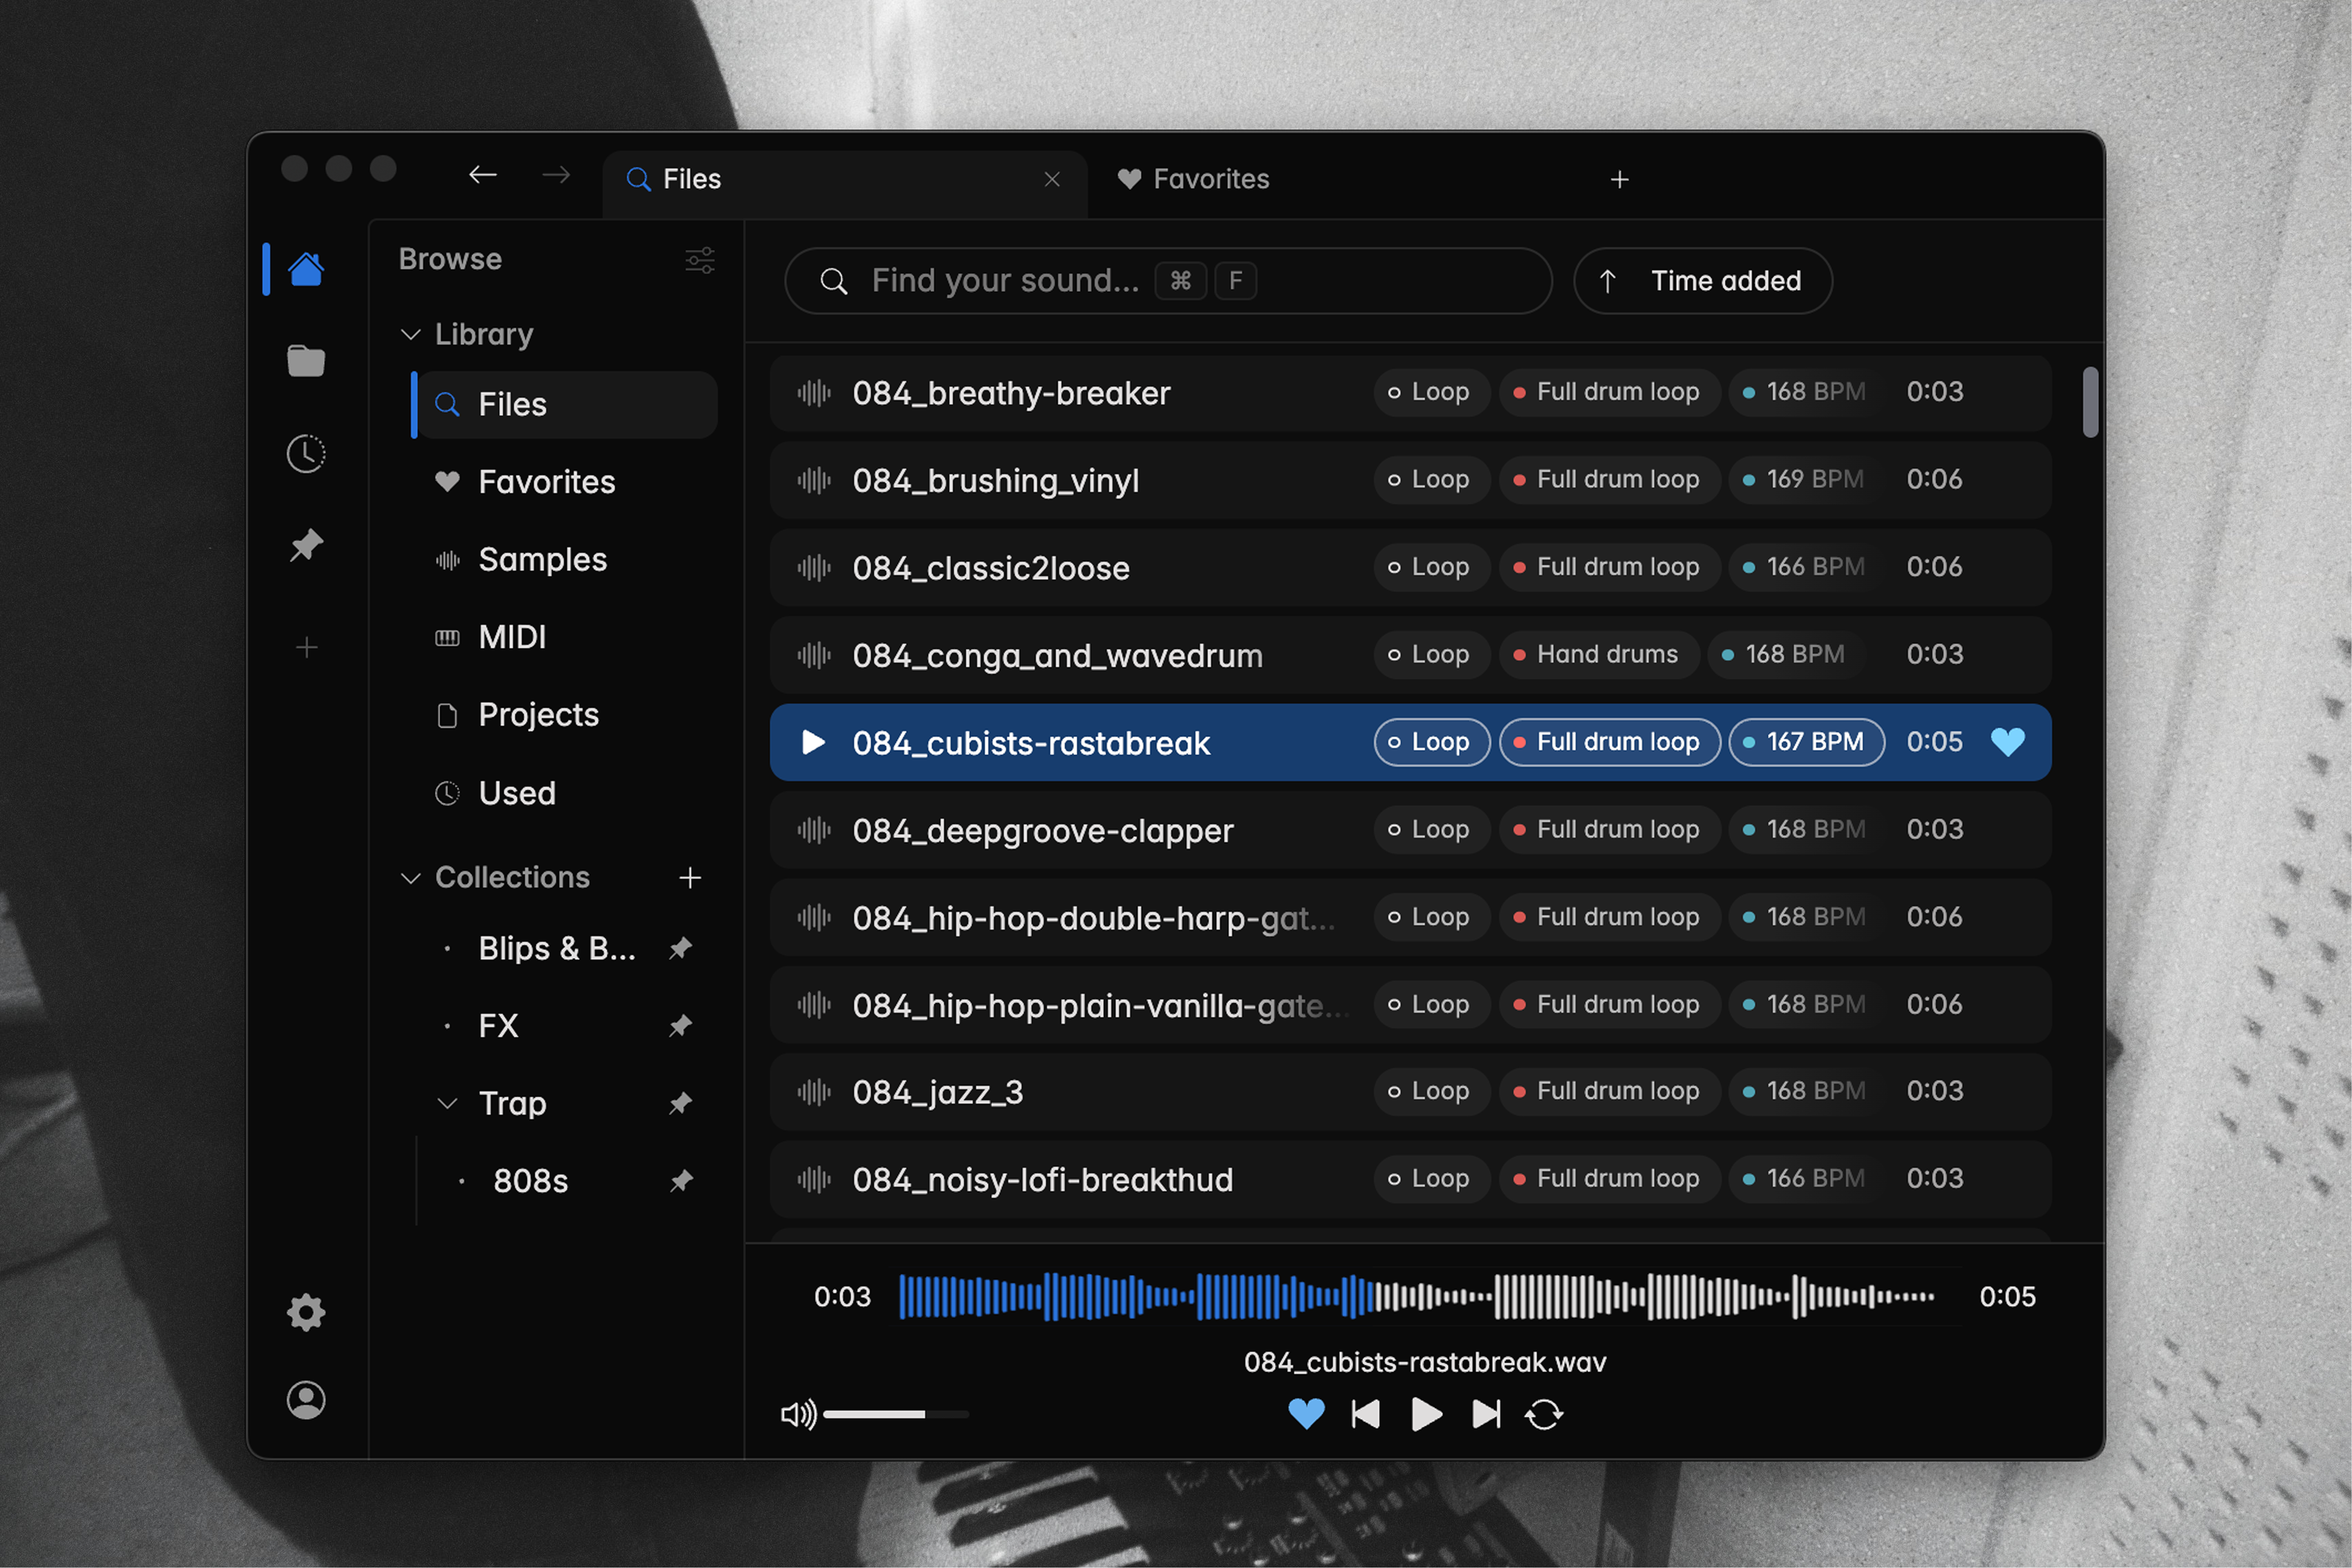The width and height of the screenshot is (2352, 1568).
Task: Add a new collection with plus icon
Action: coord(689,877)
